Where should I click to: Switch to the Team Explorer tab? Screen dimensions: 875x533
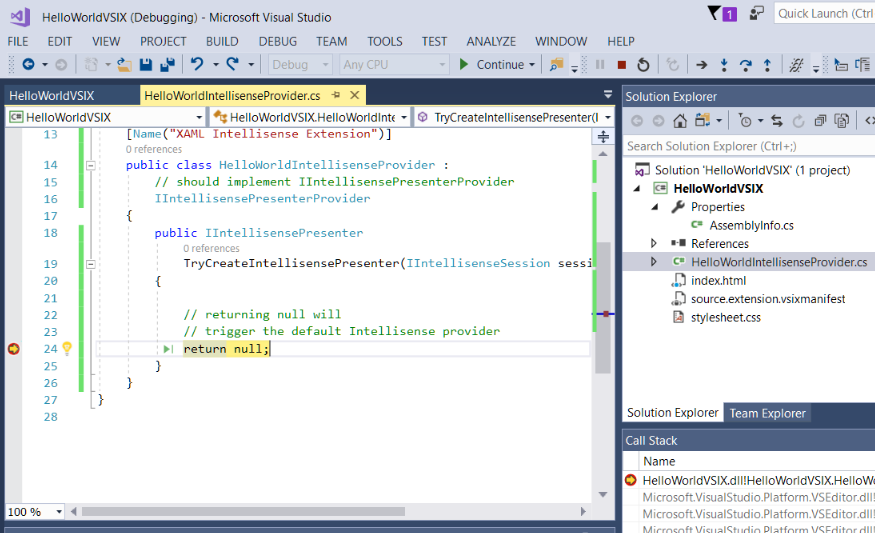tap(767, 413)
